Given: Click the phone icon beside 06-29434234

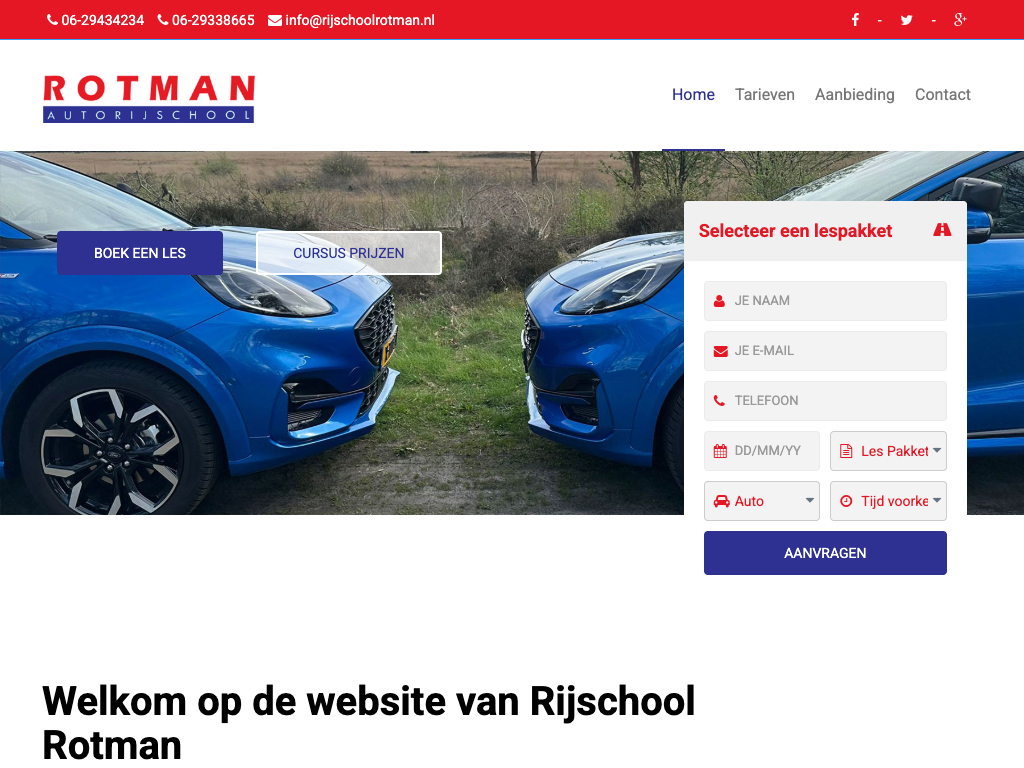Looking at the screenshot, I should [52, 20].
